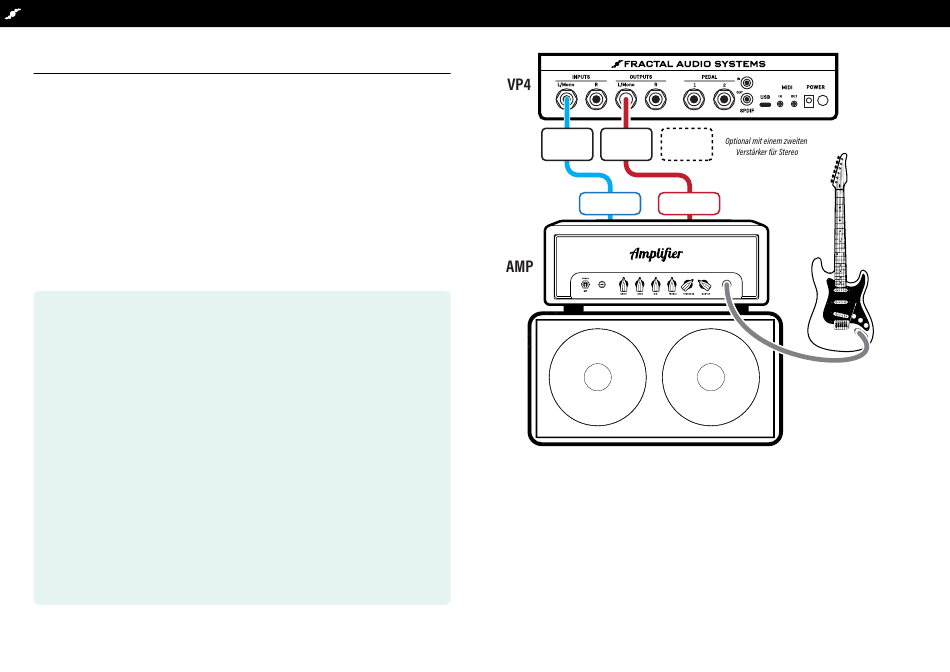The width and height of the screenshot is (950, 672).
Task: Click the 'USB' label on the VP4
Action: tap(765, 97)
